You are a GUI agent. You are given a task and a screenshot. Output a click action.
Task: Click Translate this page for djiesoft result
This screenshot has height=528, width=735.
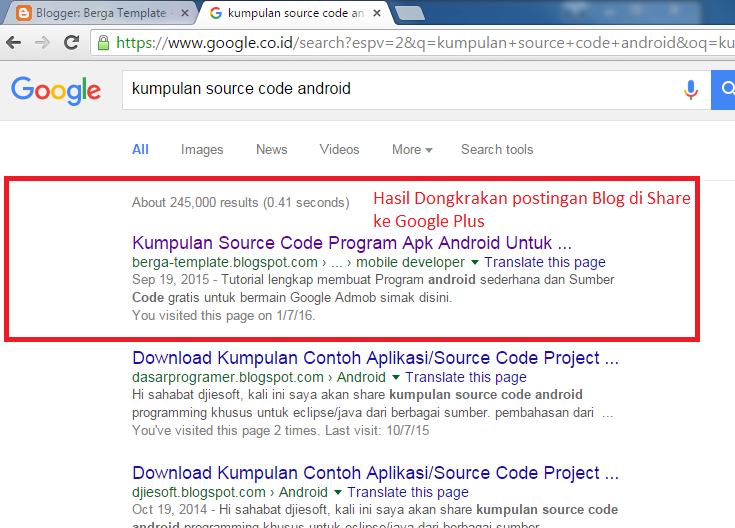[x=408, y=492]
